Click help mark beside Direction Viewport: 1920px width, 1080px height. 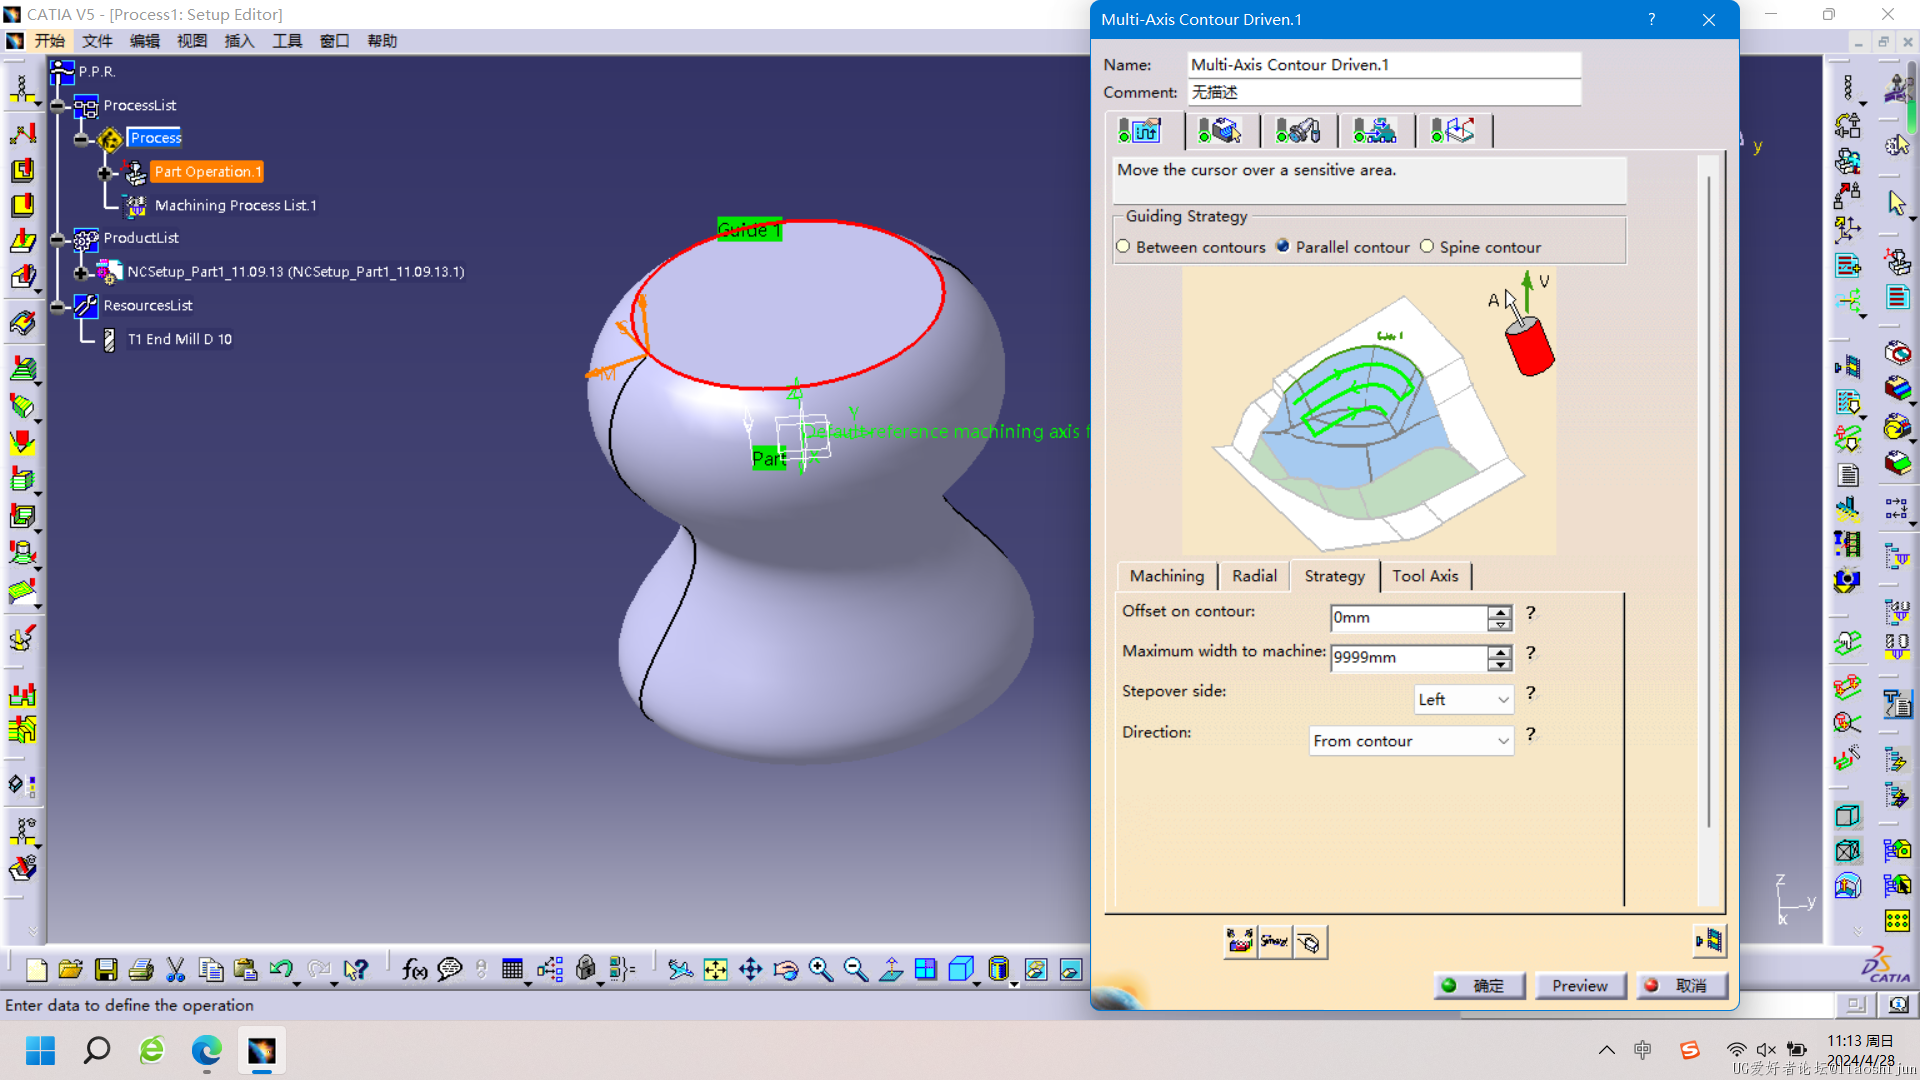[x=1530, y=734]
